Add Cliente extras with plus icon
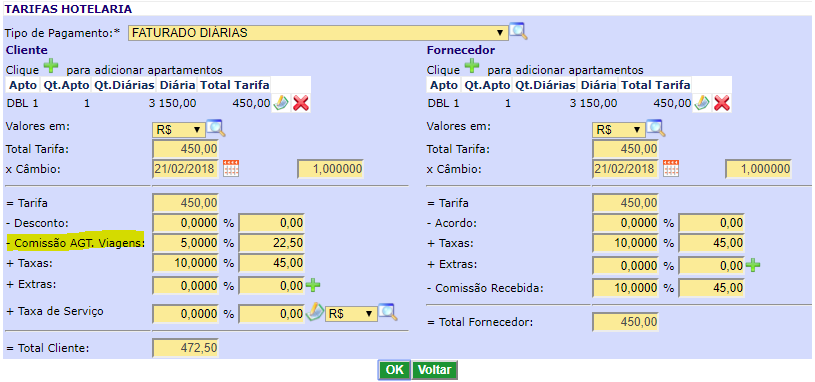Image resolution: width=815 pixels, height=382 pixels. [312, 285]
